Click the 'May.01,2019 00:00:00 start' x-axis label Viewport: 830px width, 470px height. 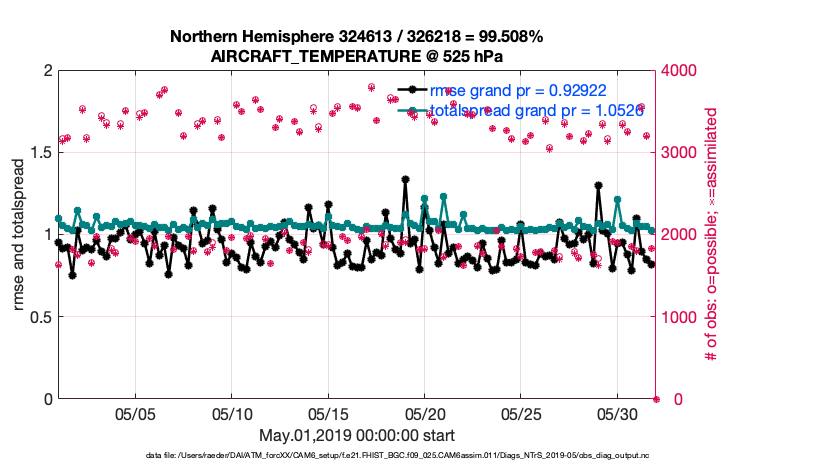[x=357, y=435]
